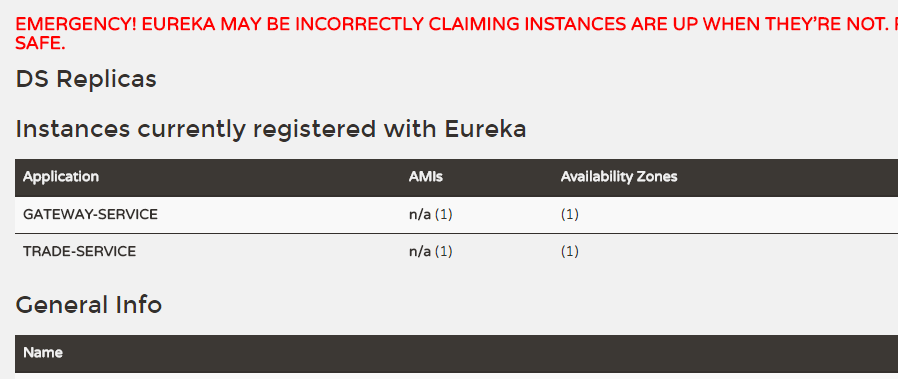This screenshot has height=379, width=898.
Task: Click n/a in the TRADE-SERVICE row
Action: pyautogui.click(x=420, y=251)
